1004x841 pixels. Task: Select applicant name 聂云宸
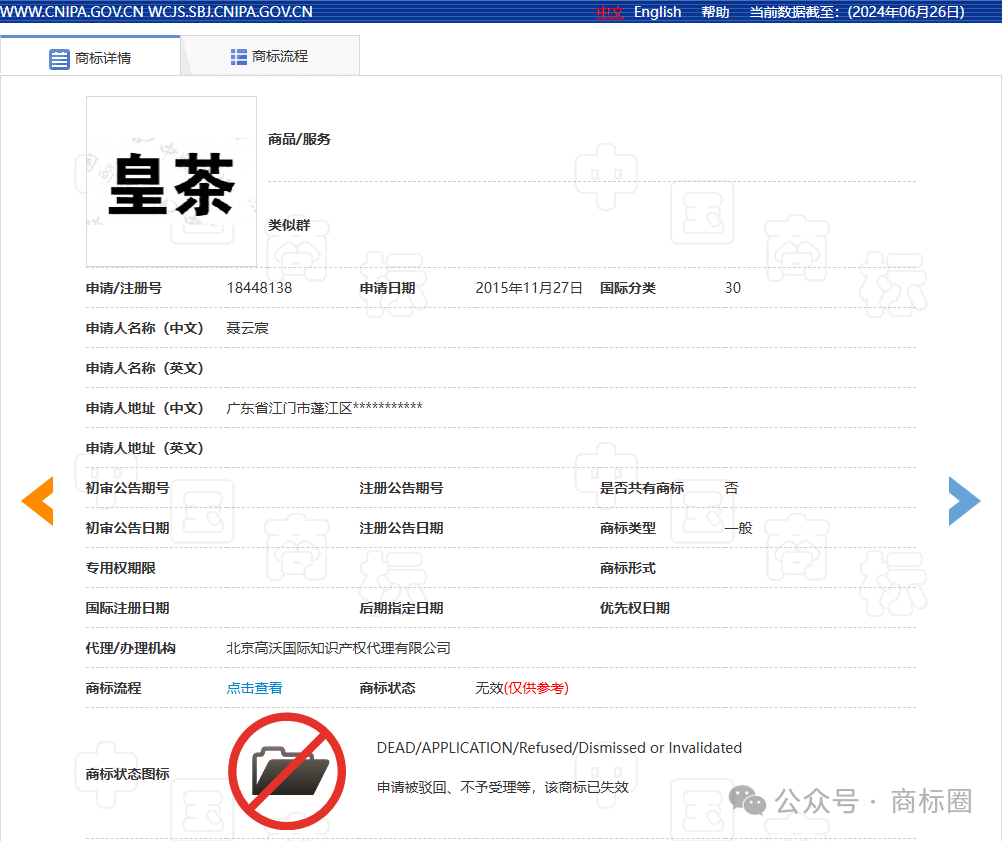coord(248,328)
